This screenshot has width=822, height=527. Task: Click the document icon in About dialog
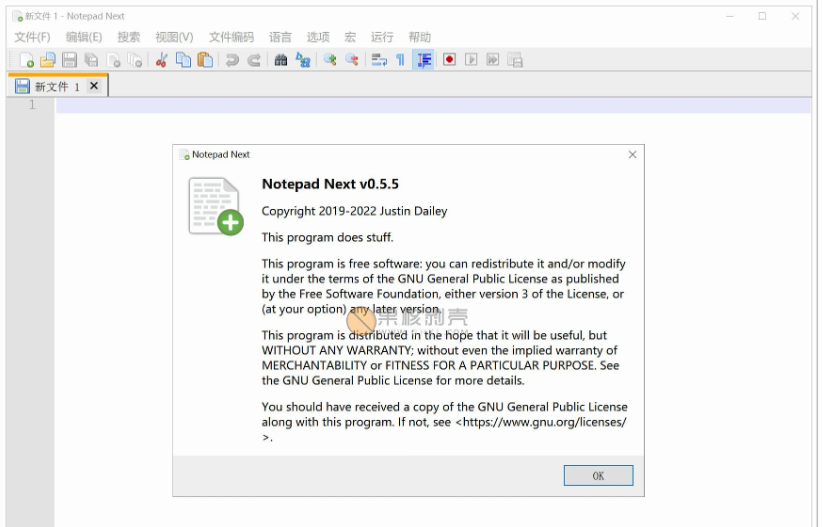[x=215, y=207]
